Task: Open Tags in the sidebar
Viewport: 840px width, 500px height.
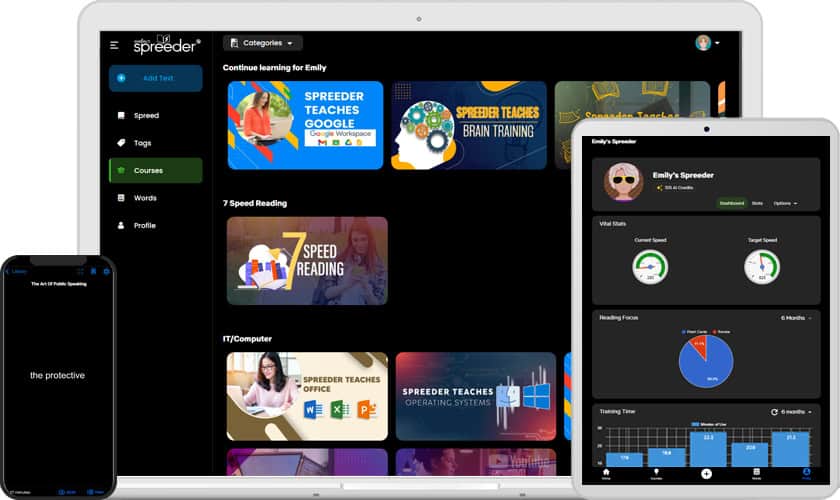Action: click(x=156, y=143)
